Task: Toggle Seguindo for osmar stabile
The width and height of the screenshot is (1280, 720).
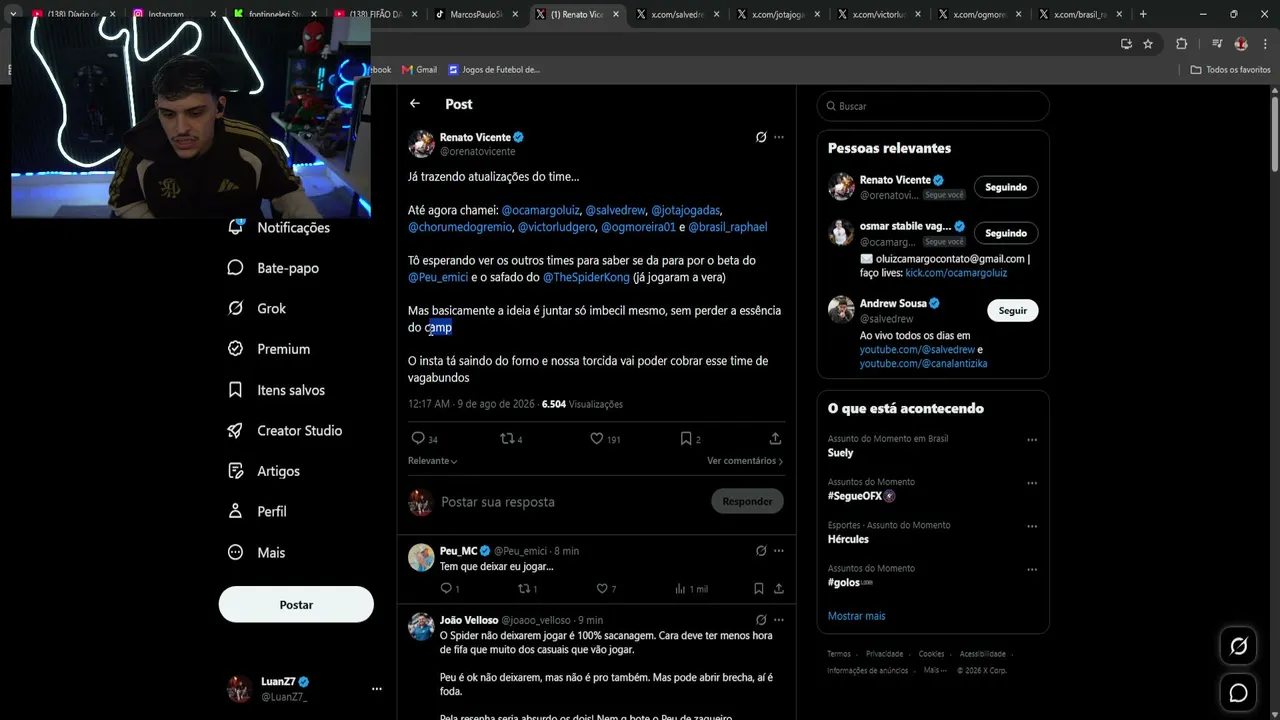Action: click(1006, 233)
